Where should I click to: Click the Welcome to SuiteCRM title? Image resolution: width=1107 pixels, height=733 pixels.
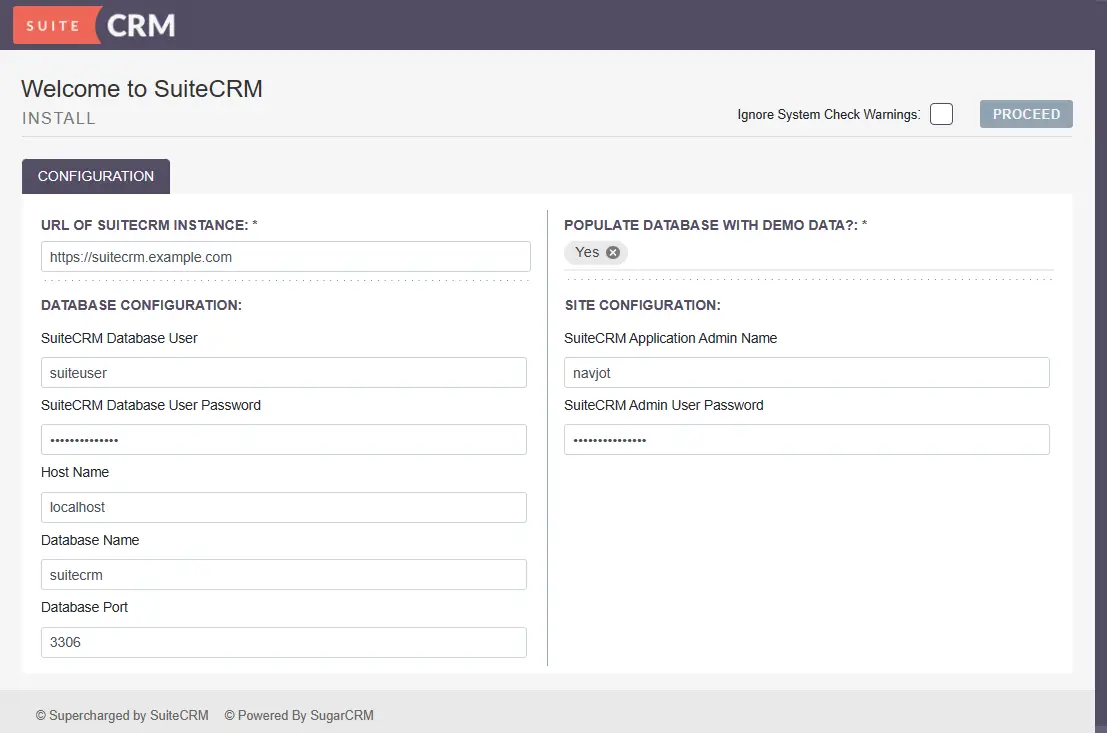coord(142,89)
